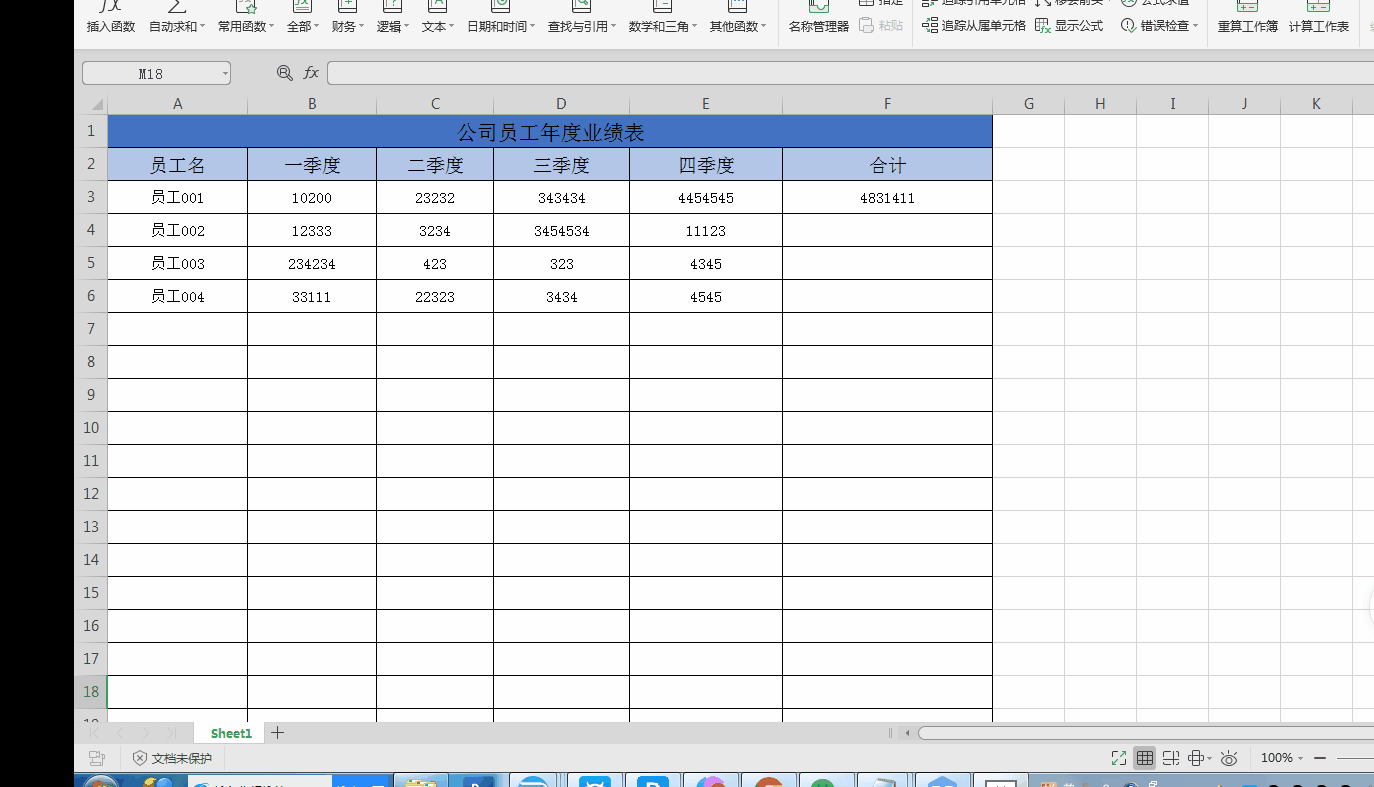Select cell with value 11123

tap(706, 231)
